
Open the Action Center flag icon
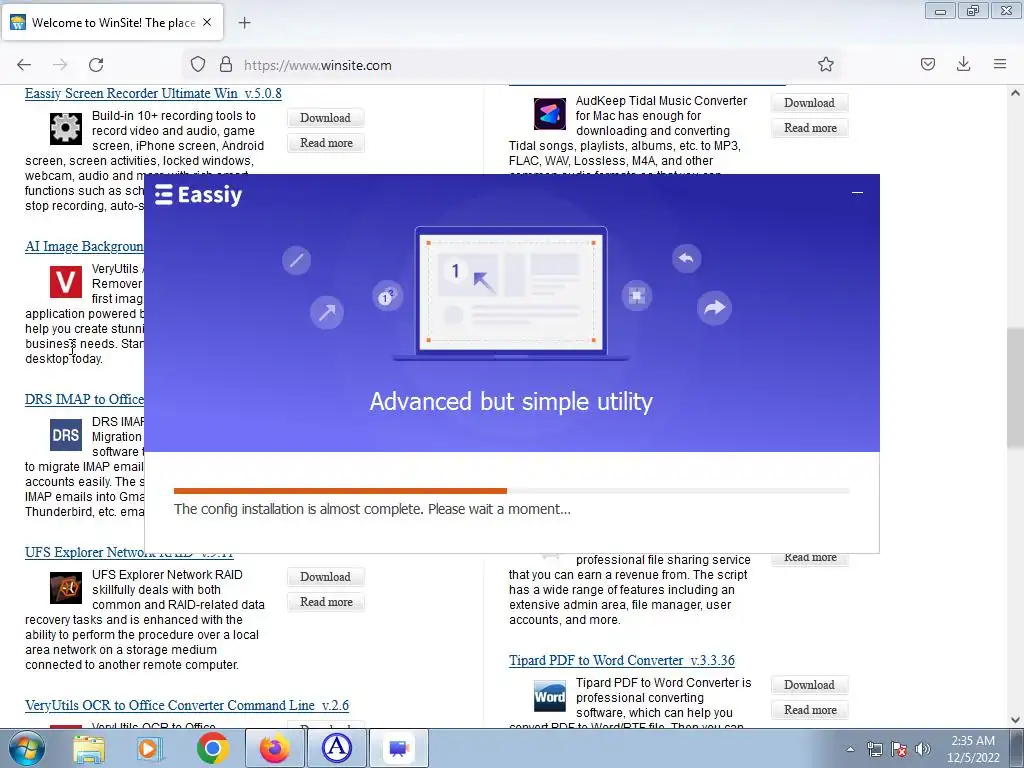tap(899, 749)
